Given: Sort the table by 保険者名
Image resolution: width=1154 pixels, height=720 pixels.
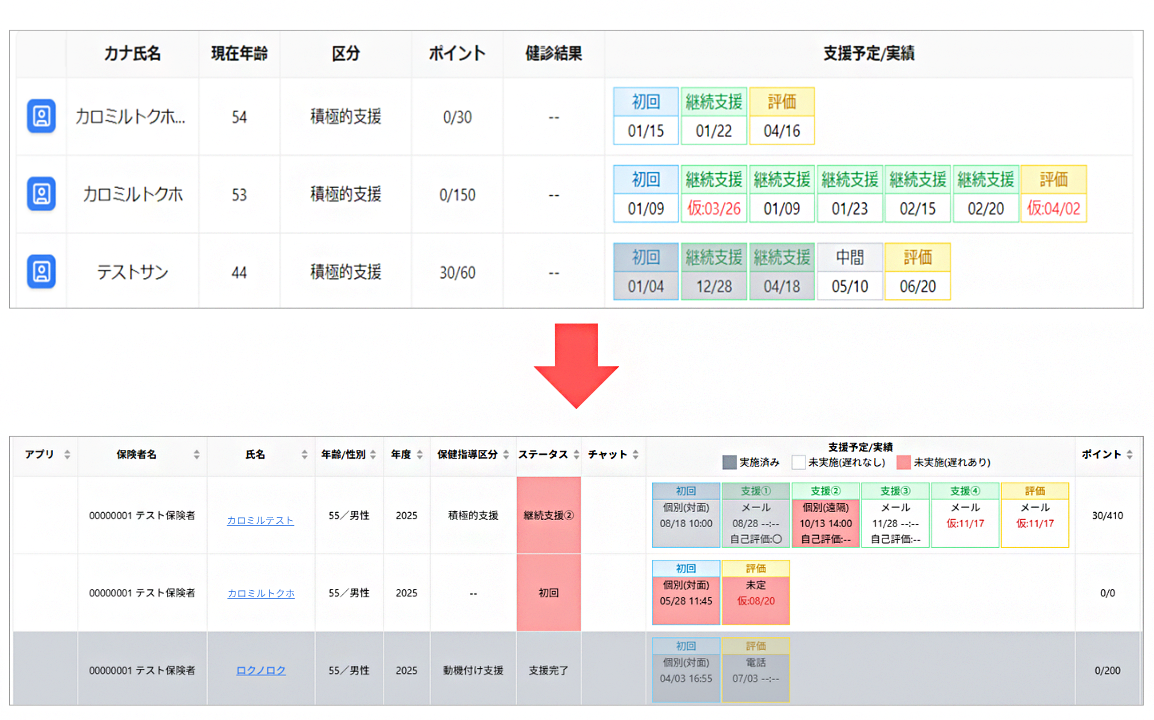Looking at the screenshot, I should click(x=196, y=455).
